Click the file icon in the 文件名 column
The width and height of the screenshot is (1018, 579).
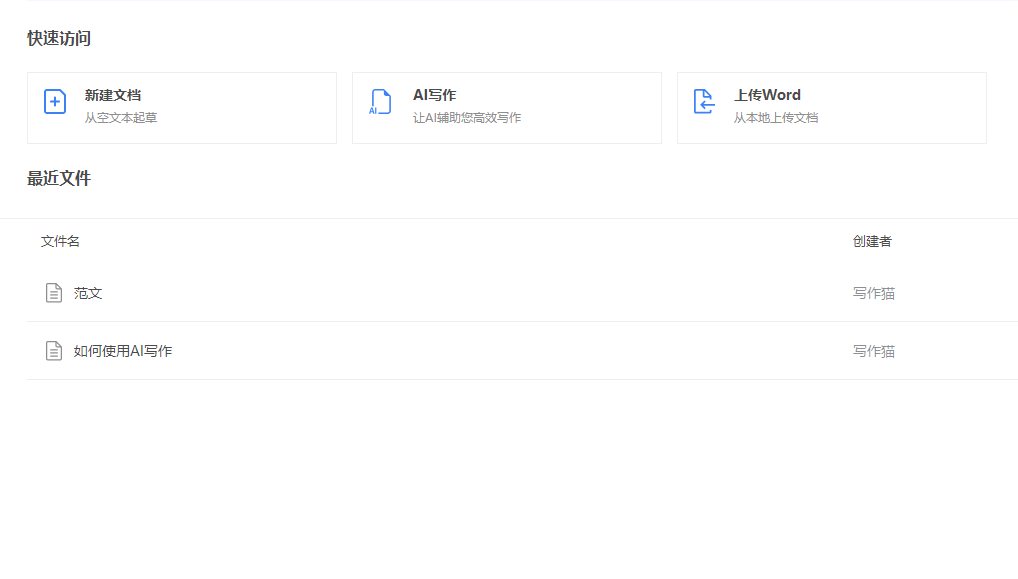point(54,292)
